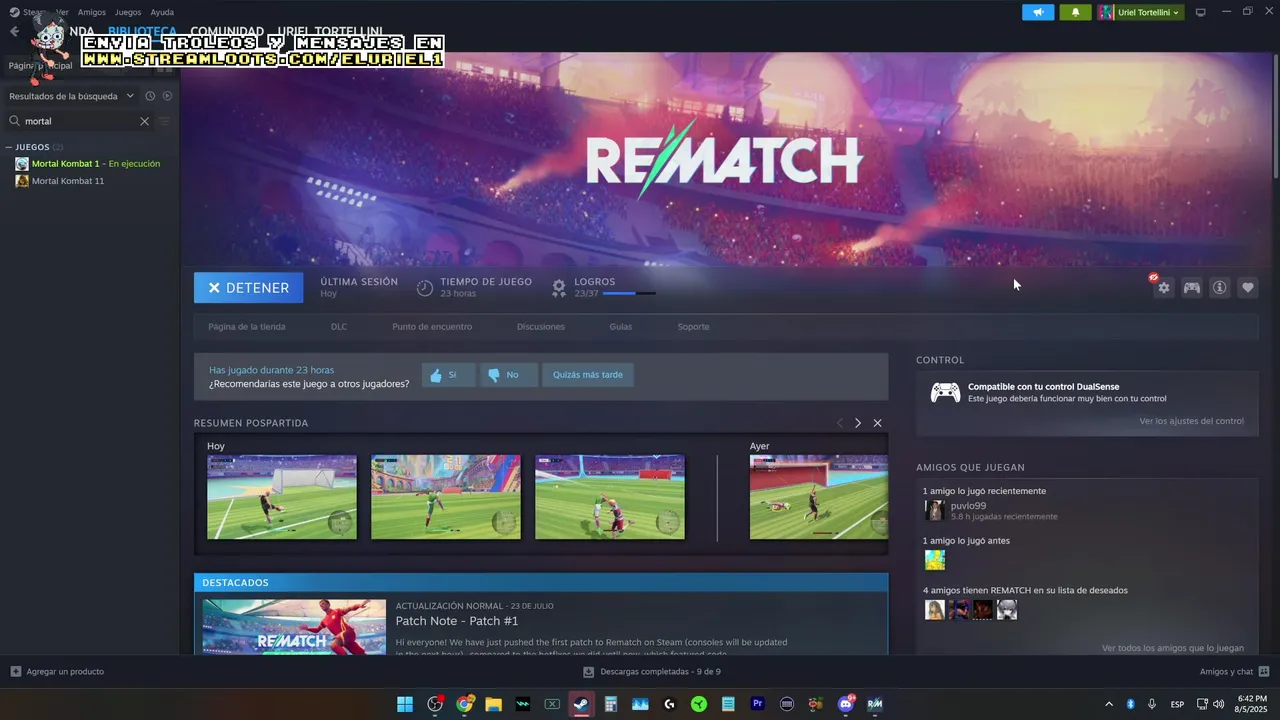The height and width of the screenshot is (720, 1280).
Task: Click the add product plus icon
Action: click(16, 671)
